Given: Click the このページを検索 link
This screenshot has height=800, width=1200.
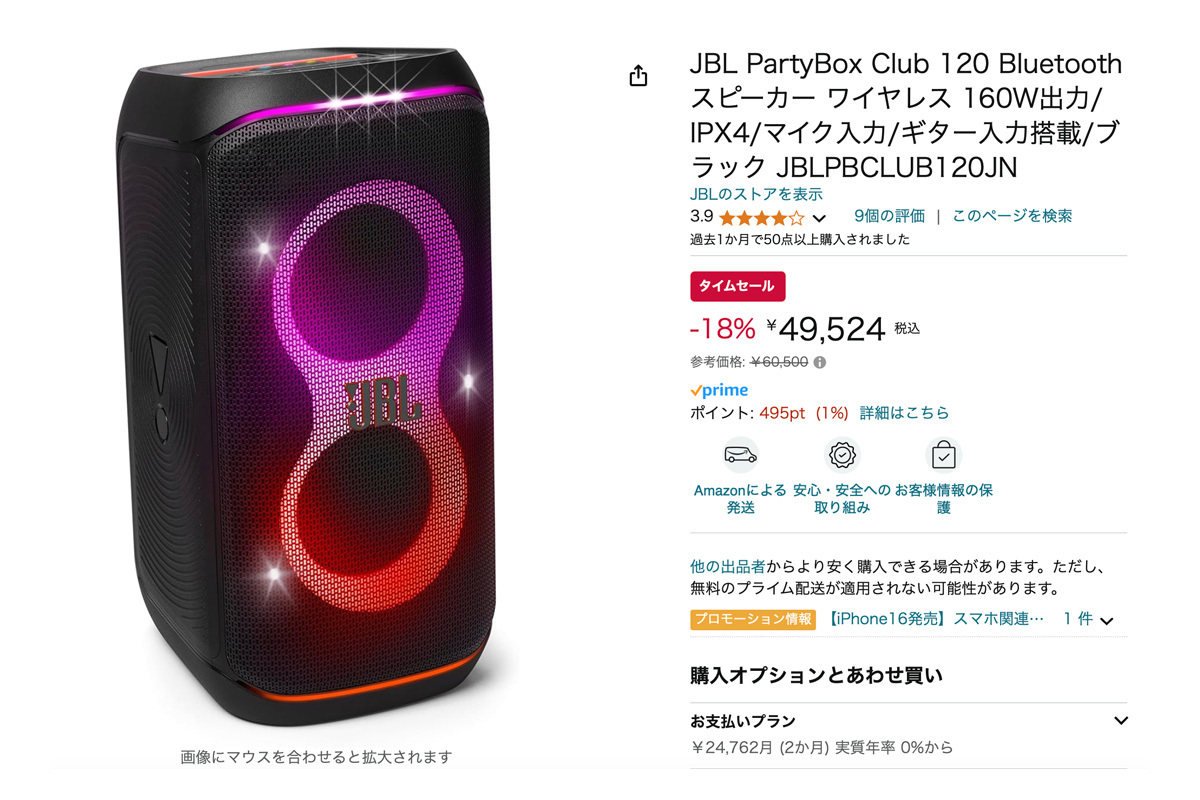Looking at the screenshot, I should pyautogui.click(x=1012, y=216).
